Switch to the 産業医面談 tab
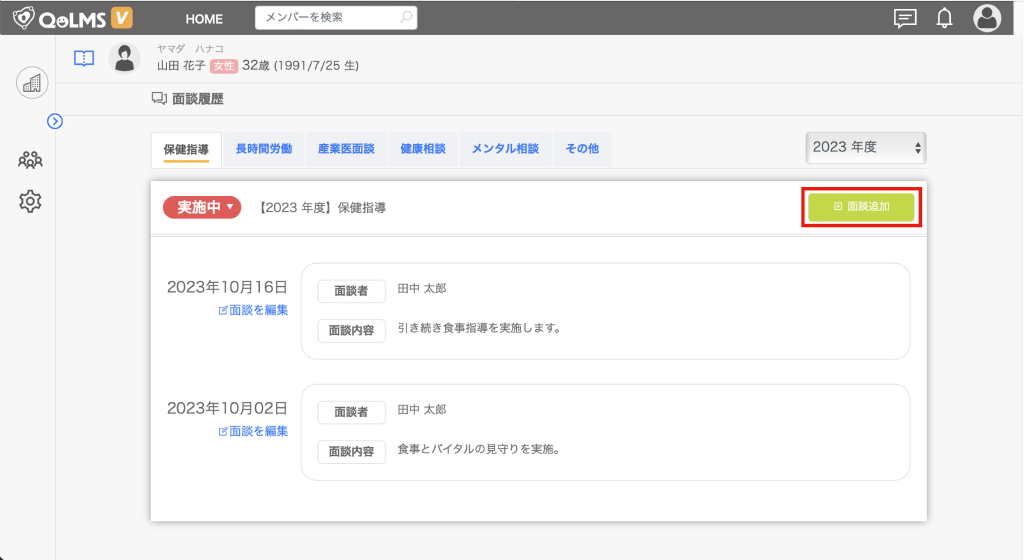The image size is (1024, 560). (346, 149)
